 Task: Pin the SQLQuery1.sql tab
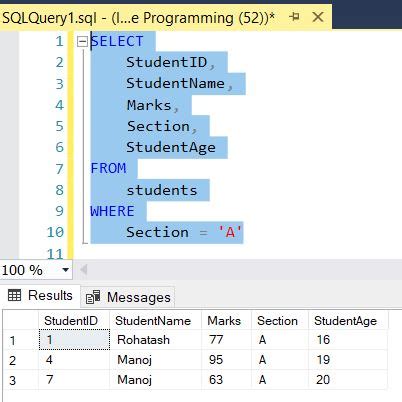(x=294, y=17)
